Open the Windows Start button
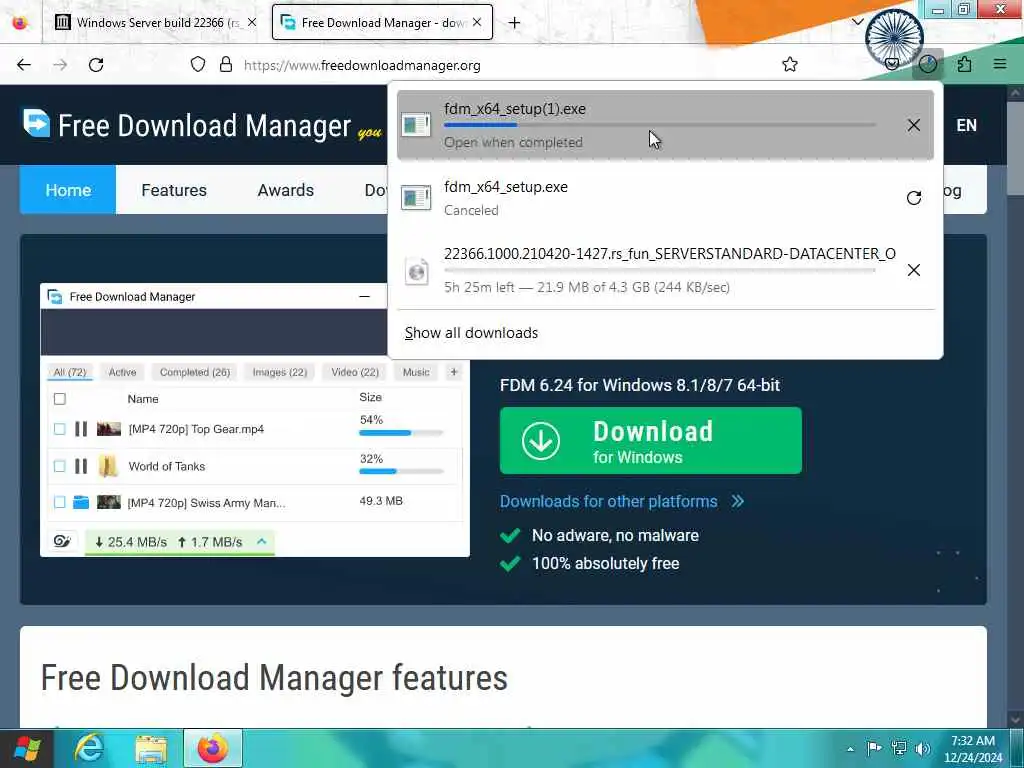The image size is (1024, 768). point(27,748)
